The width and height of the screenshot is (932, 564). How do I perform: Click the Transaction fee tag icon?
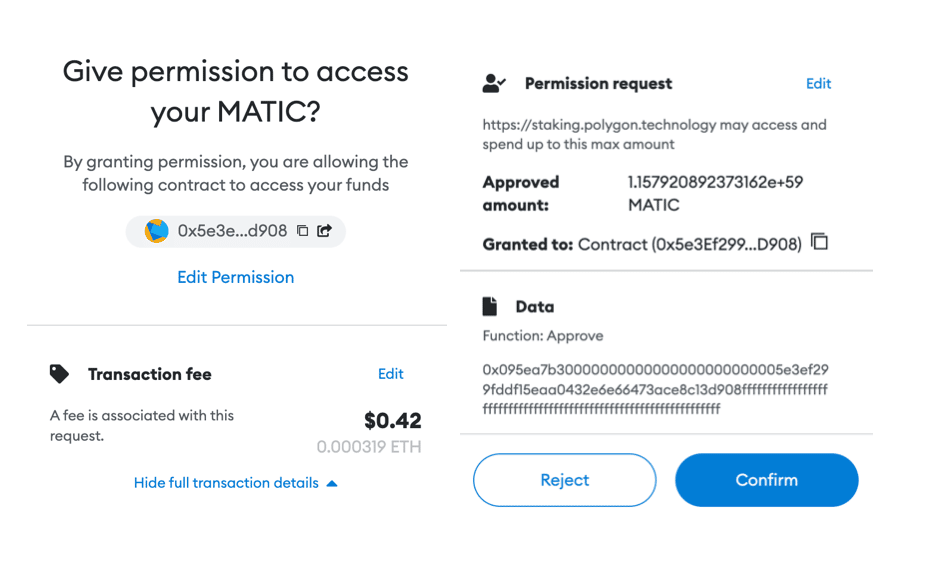click(60, 374)
